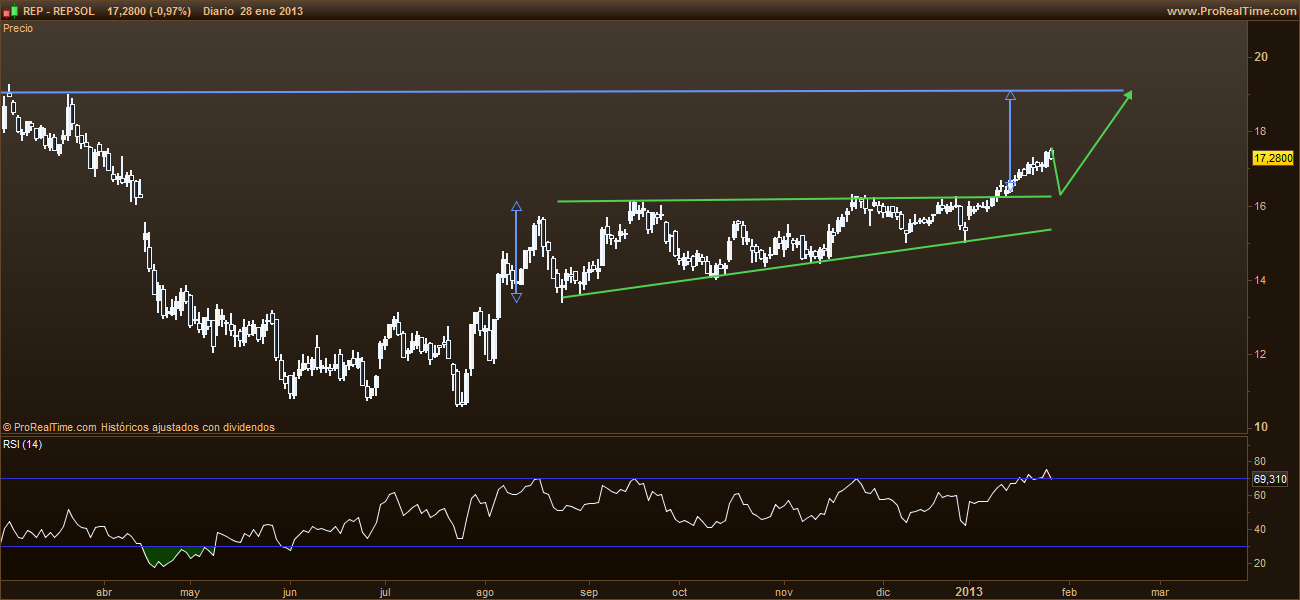
Task: Click the dic month on time axis
Action: coord(883,592)
